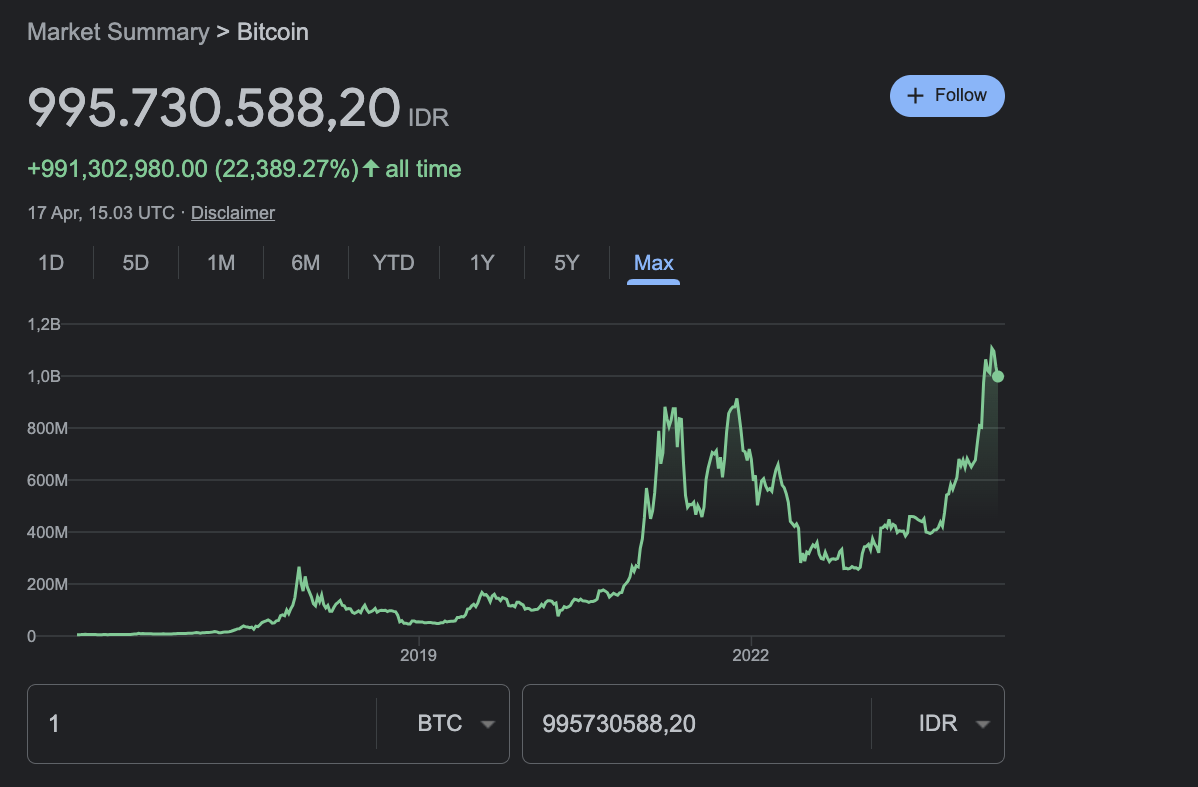Viewport: 1198px width, 787px height.
Task: Click the Follow button
Action: click(947, 96)
